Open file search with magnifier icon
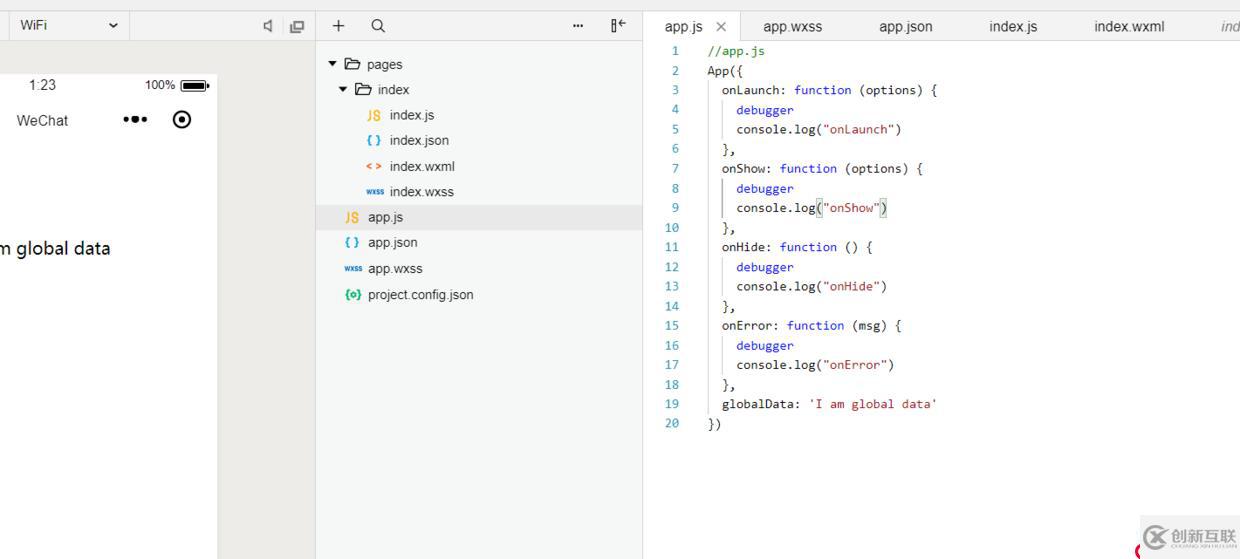The height and width of the screenshot is (559, 1240). (377, 26)
